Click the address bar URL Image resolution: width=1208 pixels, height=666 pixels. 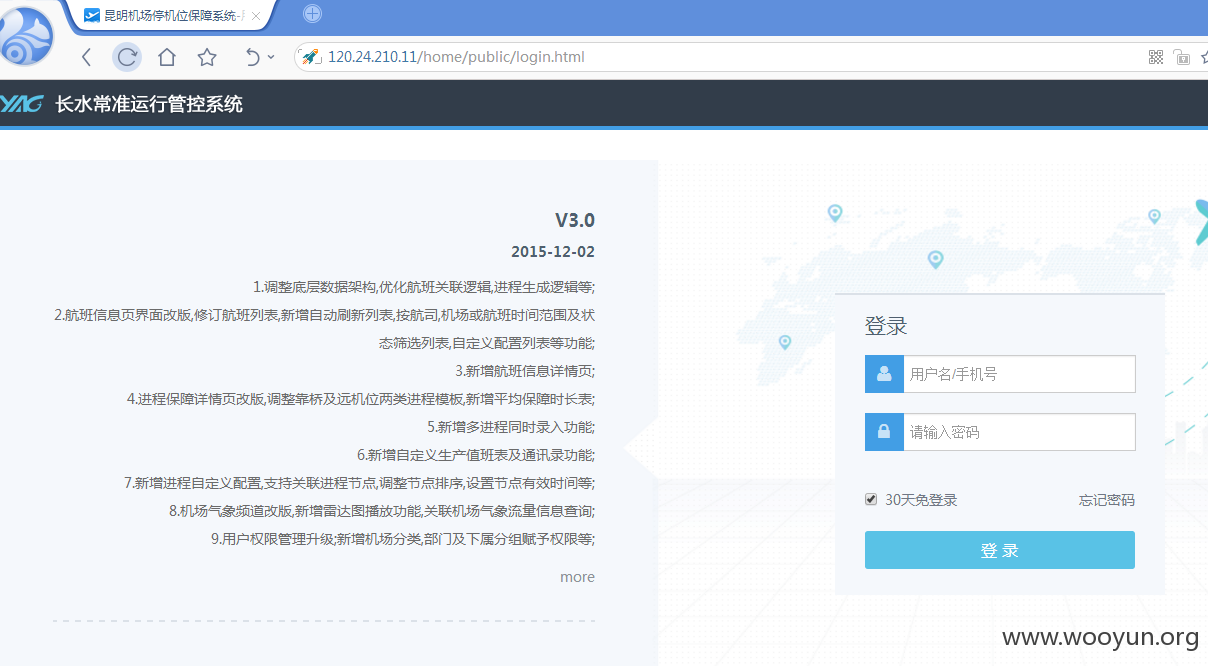coord(456,57)
